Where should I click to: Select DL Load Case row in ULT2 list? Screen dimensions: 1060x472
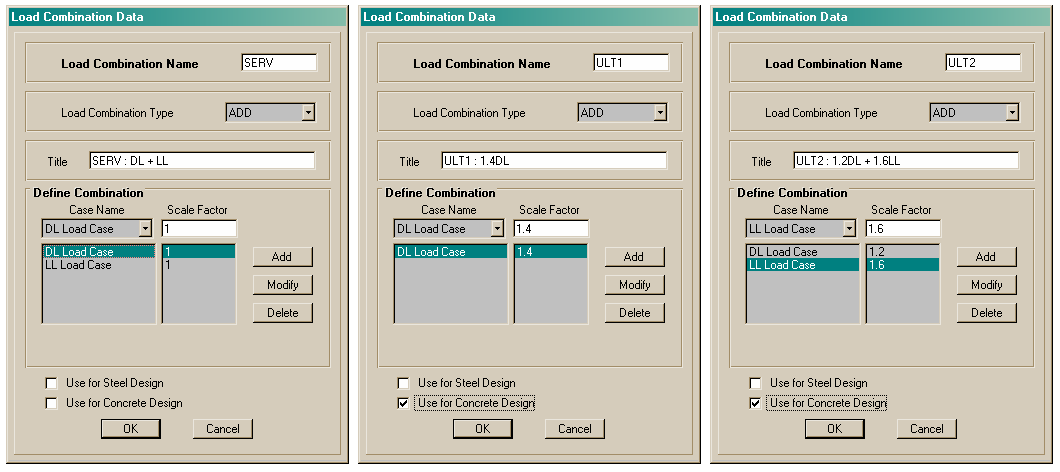[x=803, y=252]
